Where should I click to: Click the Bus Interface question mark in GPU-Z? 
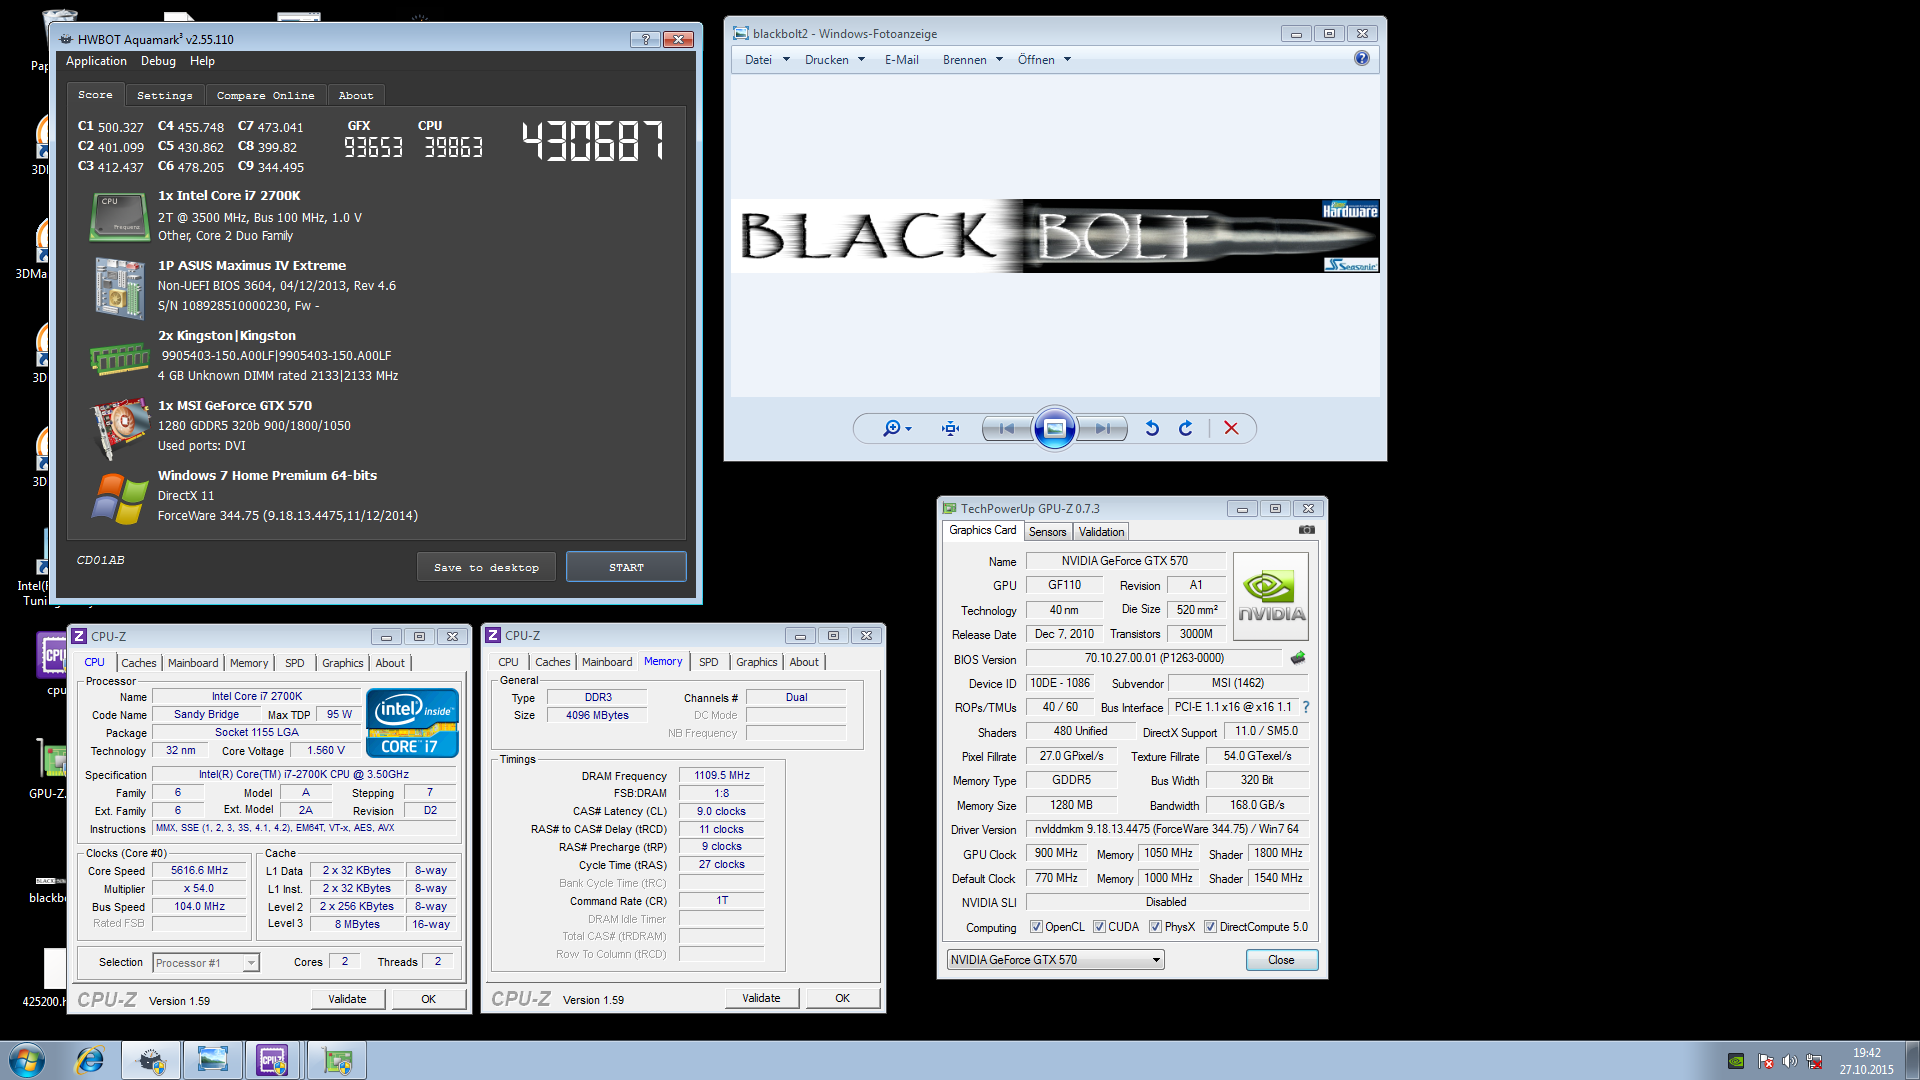[1305, 707]
